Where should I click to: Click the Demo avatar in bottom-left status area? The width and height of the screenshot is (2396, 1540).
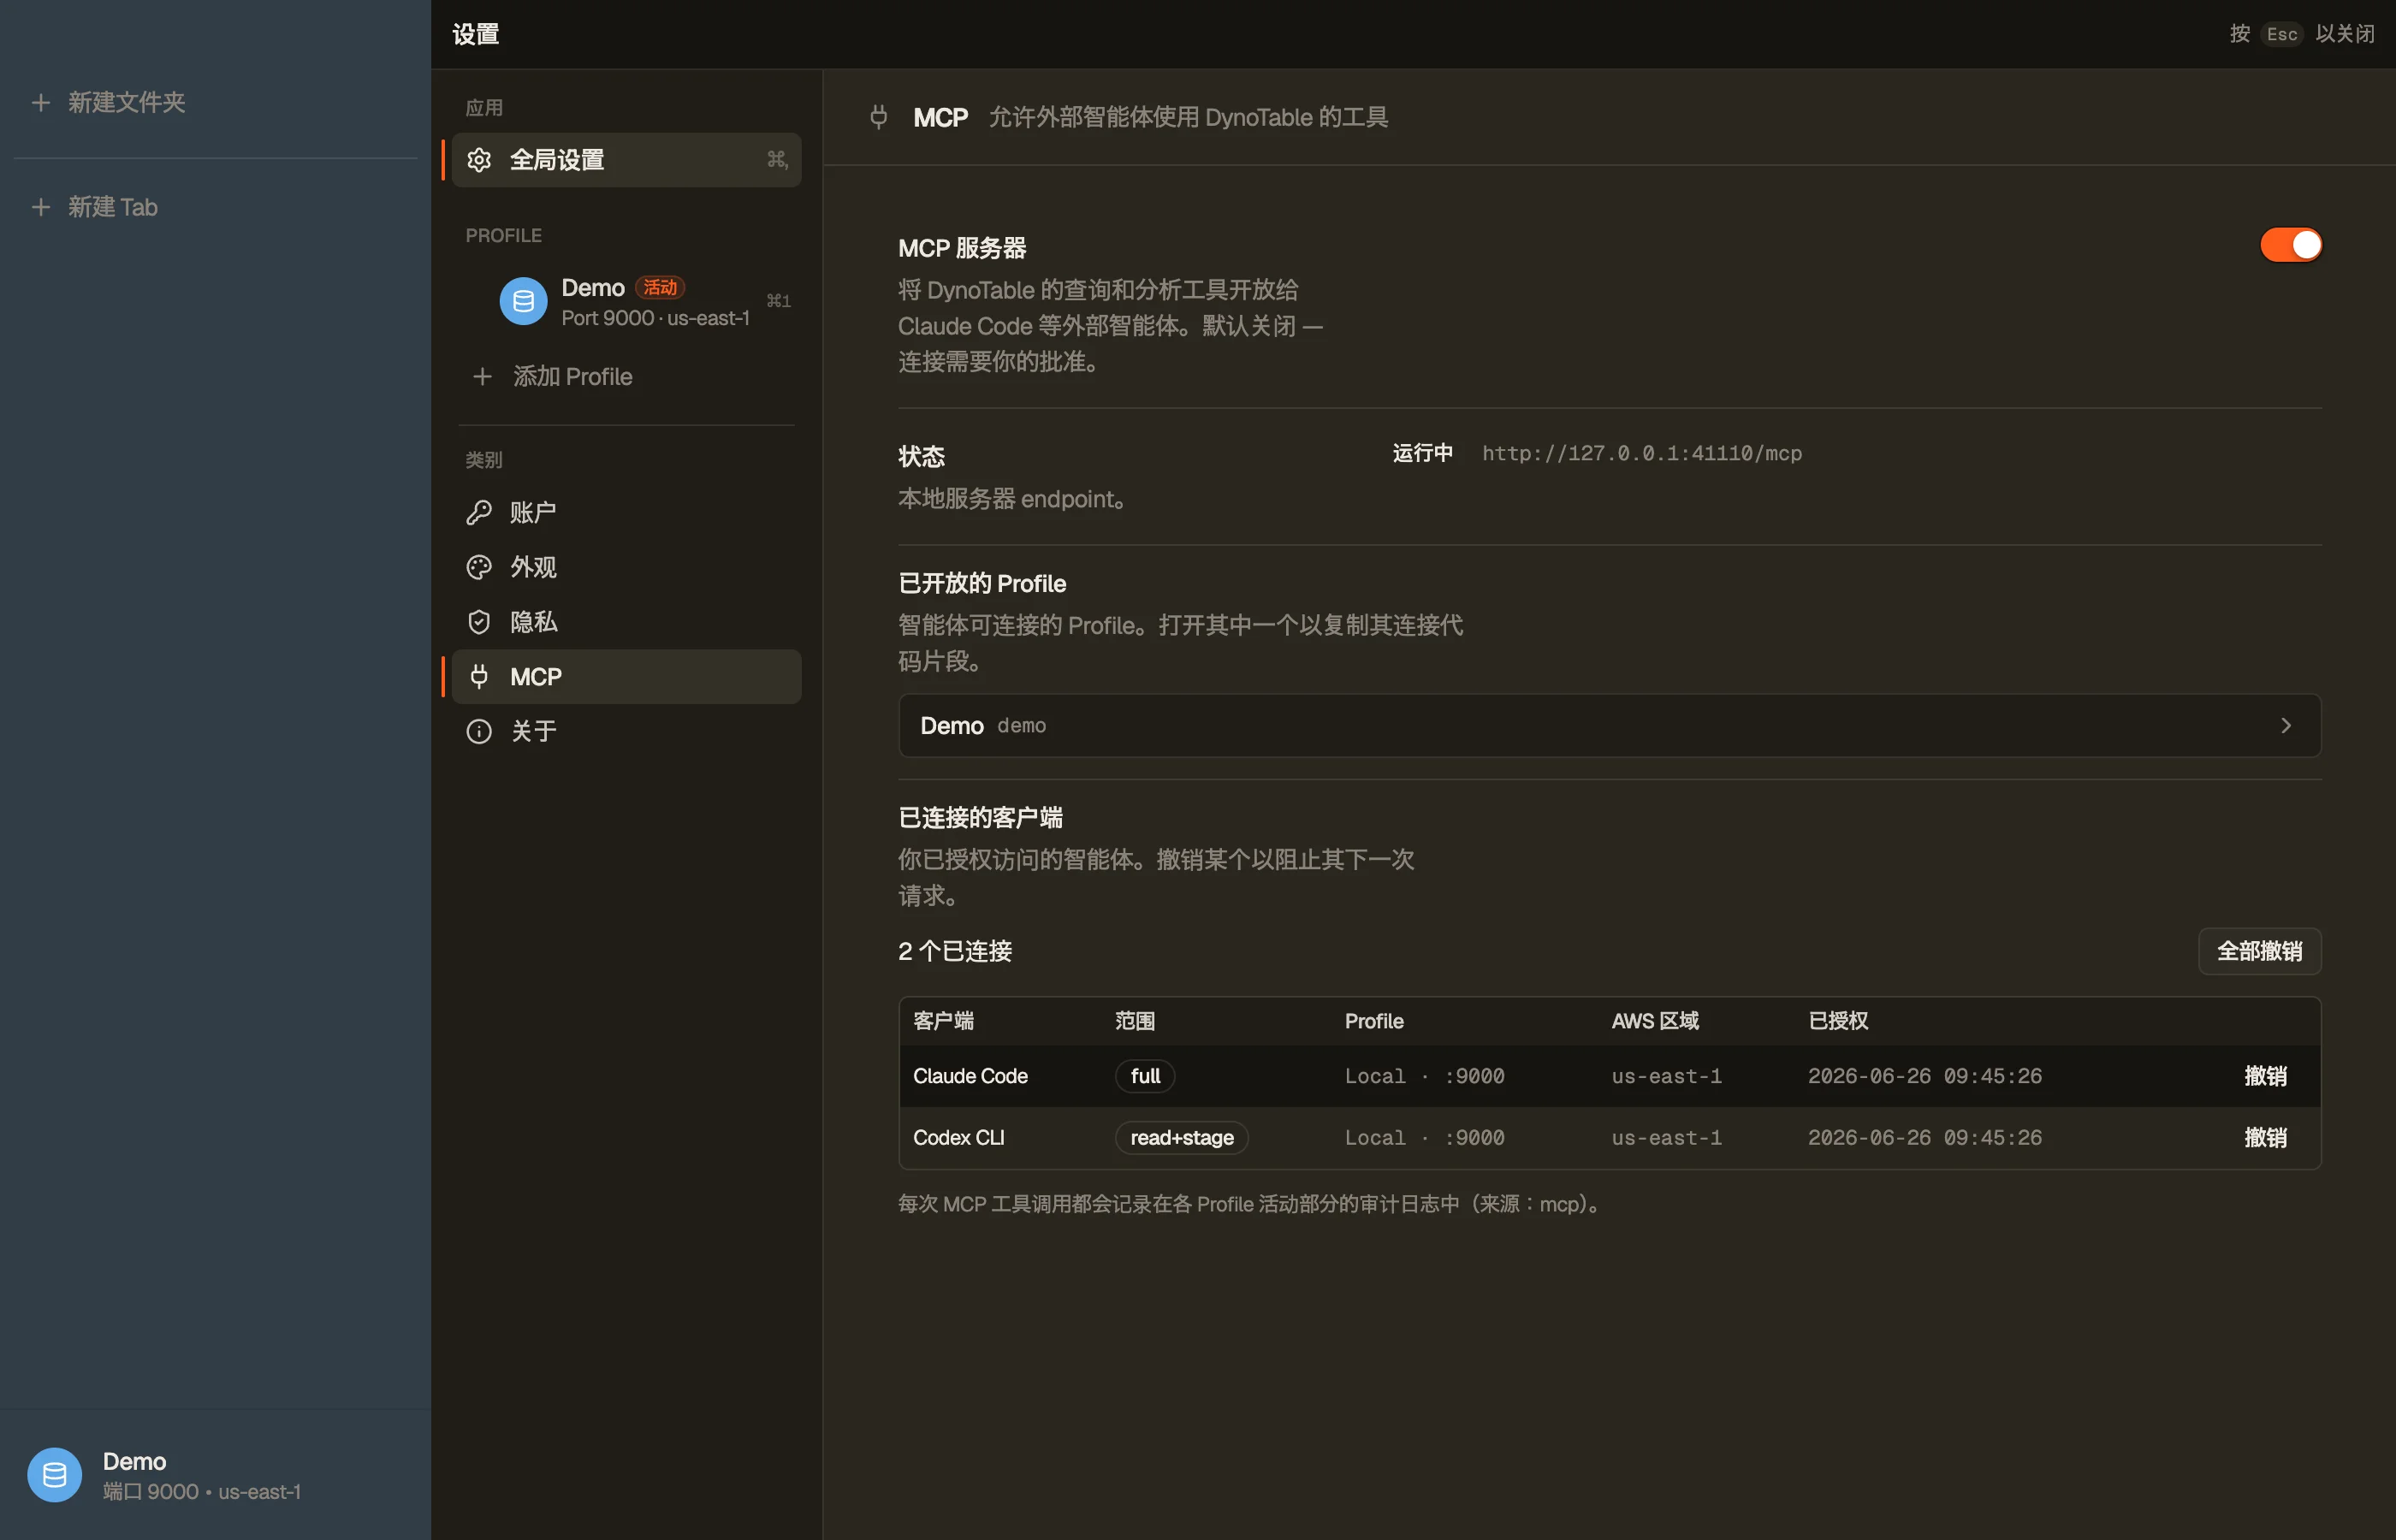coord(54,1474)
